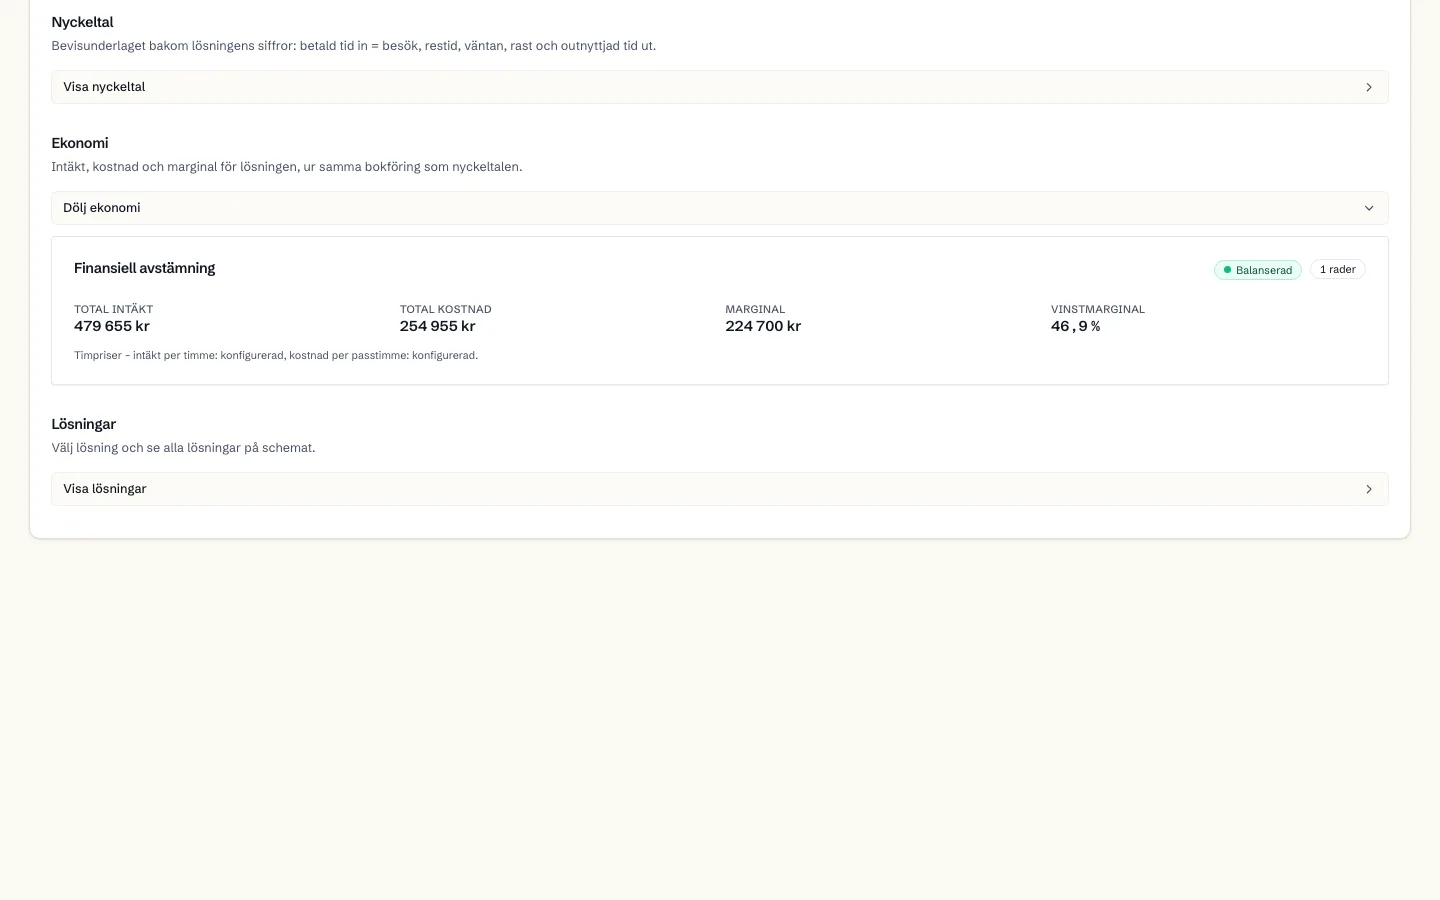Click the MARGINAL label
This screenshot has height=900, width=1440.
[x=756, y=309]
